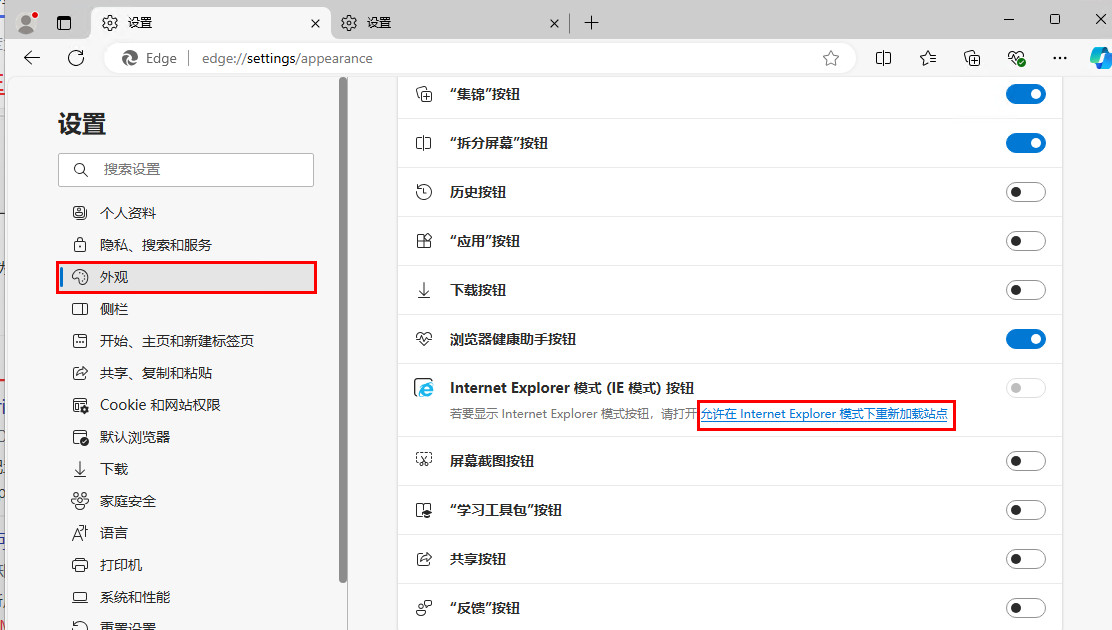This screenshot has width=1112, height=630.
Task: Click the address bar URL
Action: [287, 58]
